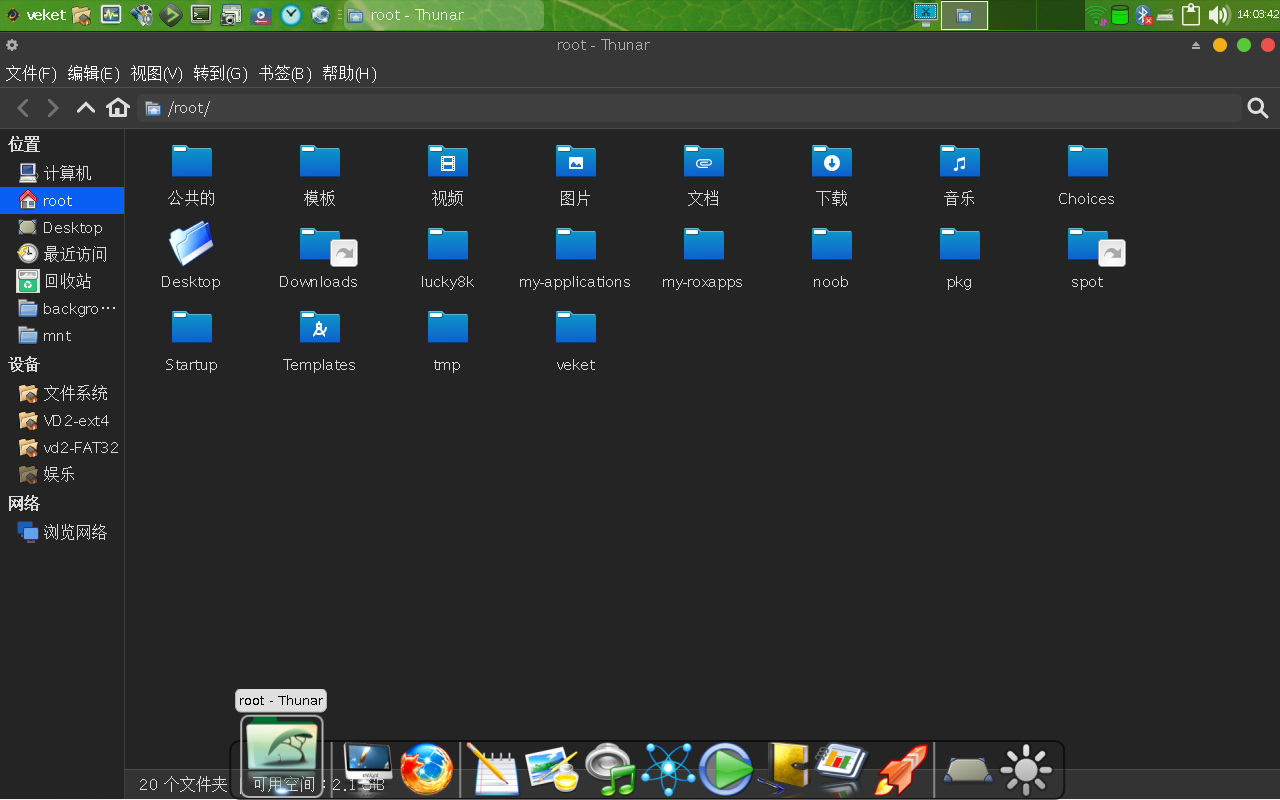Launch terminal from the top panel
The height and width of the screenshot is (800, 1280).
click(x=201, y=15)
